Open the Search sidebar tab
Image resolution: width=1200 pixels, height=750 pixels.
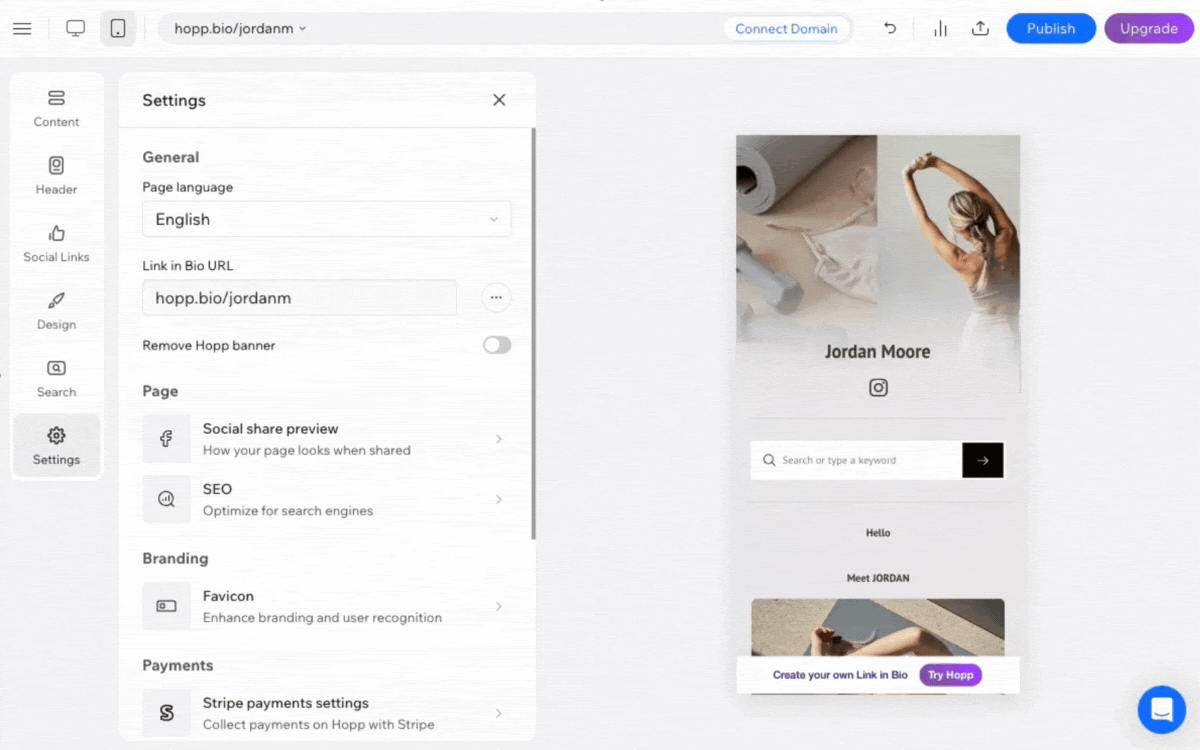(56, 379)
